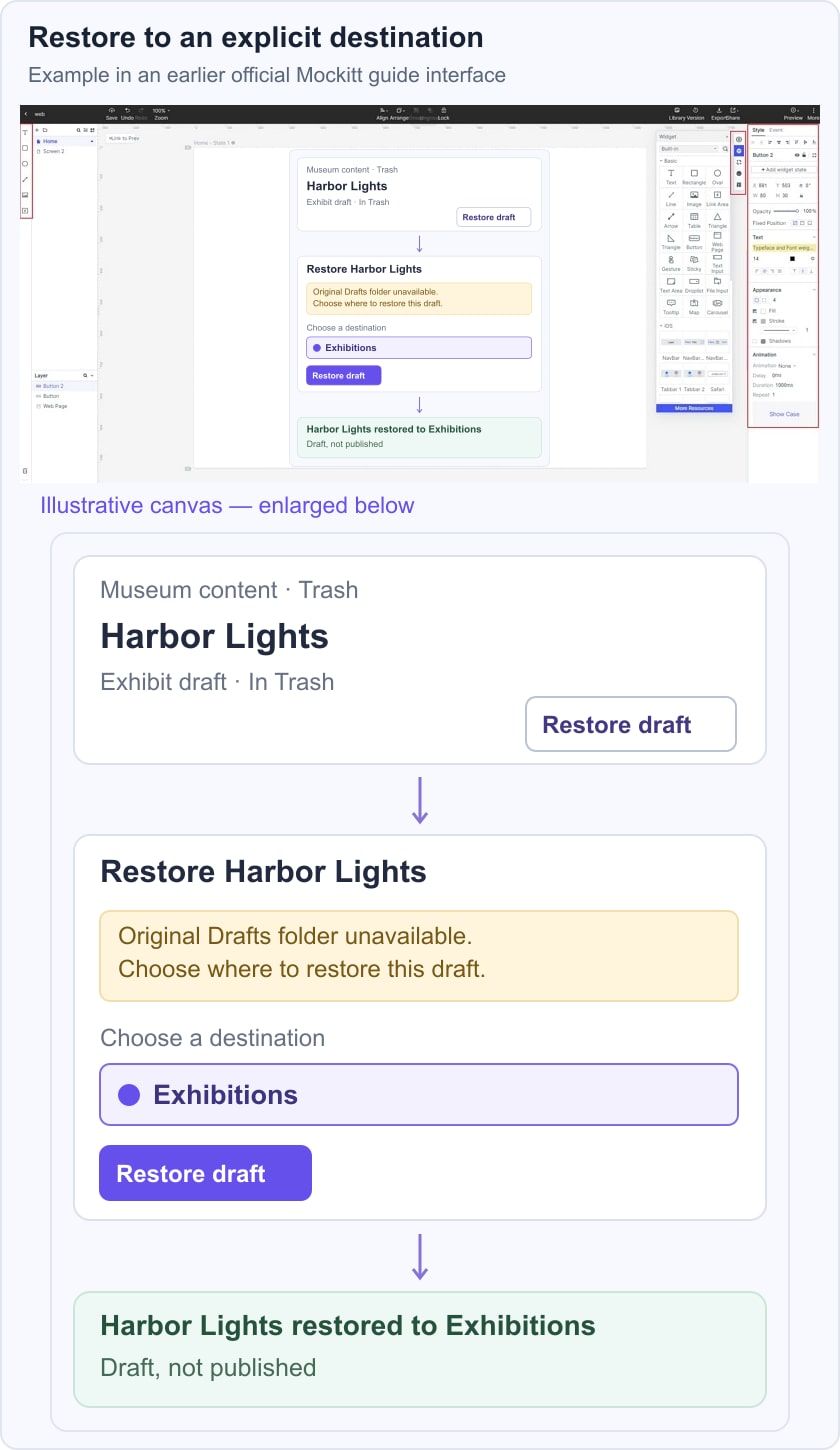Open Version history in top toolbar

[x=695, y=113]
